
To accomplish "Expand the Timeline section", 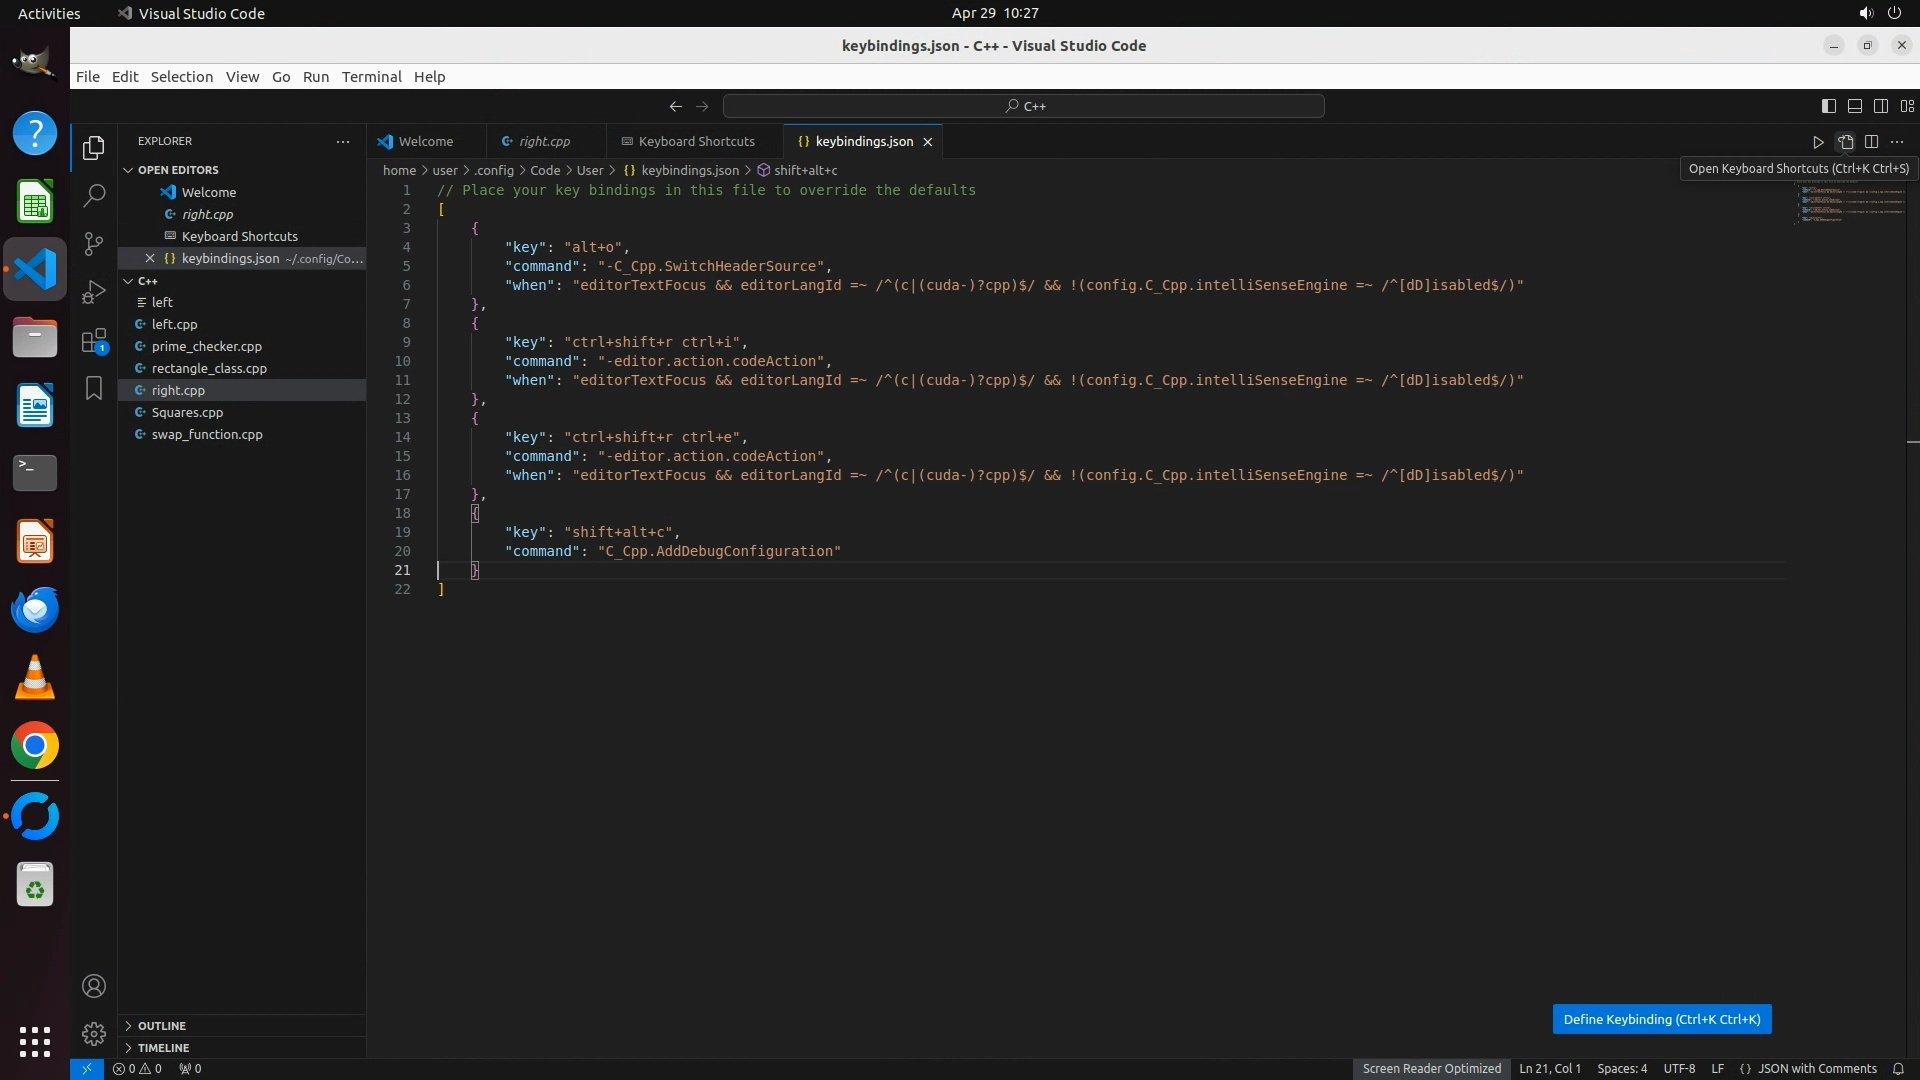I will tap(163, 1048).
